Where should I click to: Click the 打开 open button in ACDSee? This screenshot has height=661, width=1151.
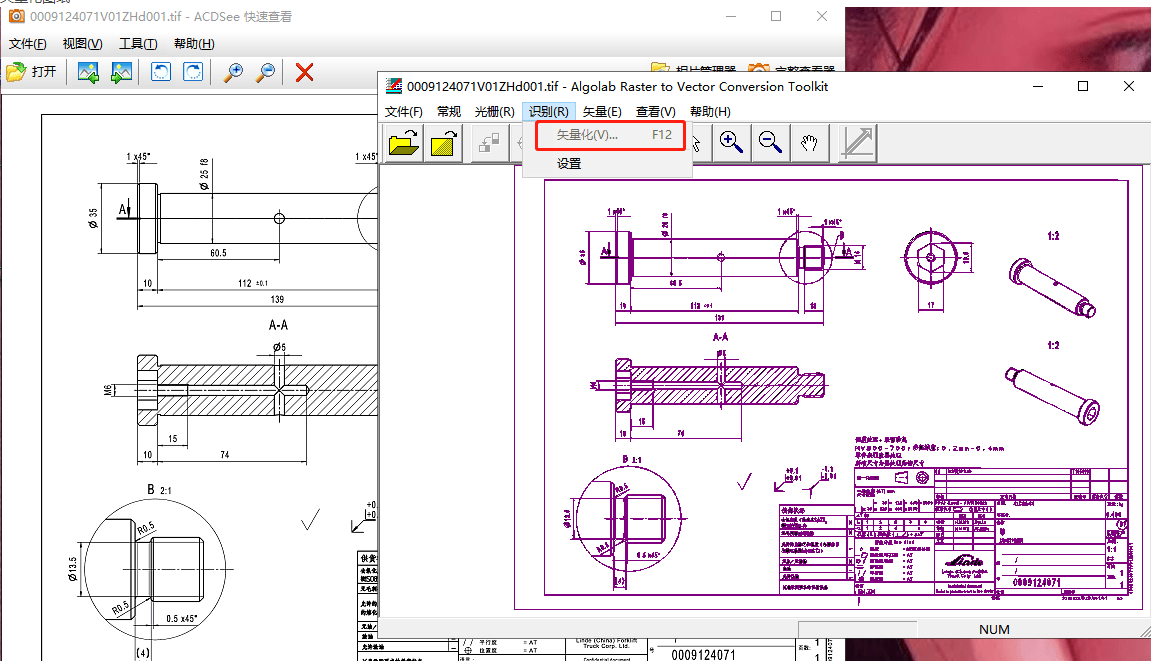(31, 72)
